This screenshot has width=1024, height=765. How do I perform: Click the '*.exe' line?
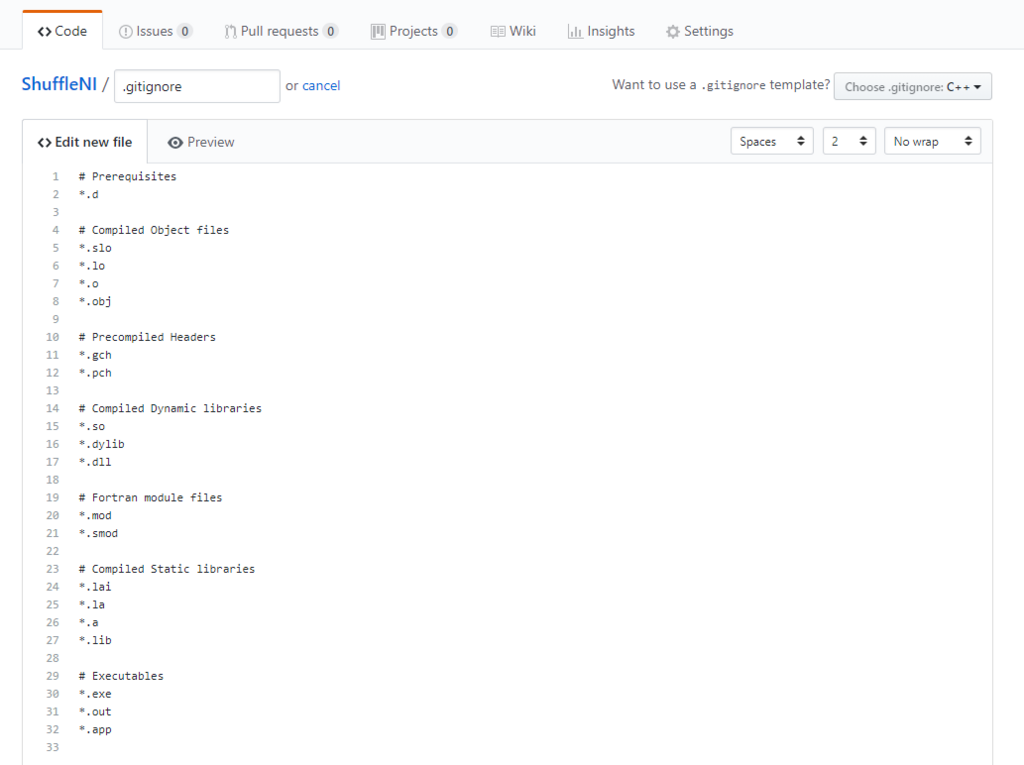point(95,694)
